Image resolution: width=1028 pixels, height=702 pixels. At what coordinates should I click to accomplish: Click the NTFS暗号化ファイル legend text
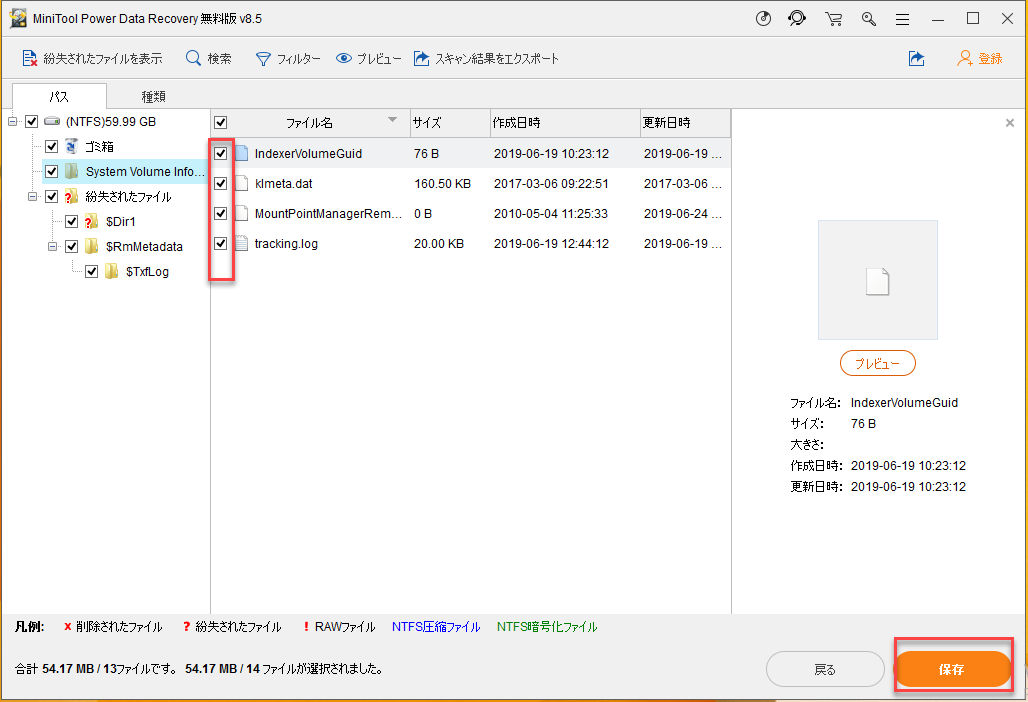(547, 627)
